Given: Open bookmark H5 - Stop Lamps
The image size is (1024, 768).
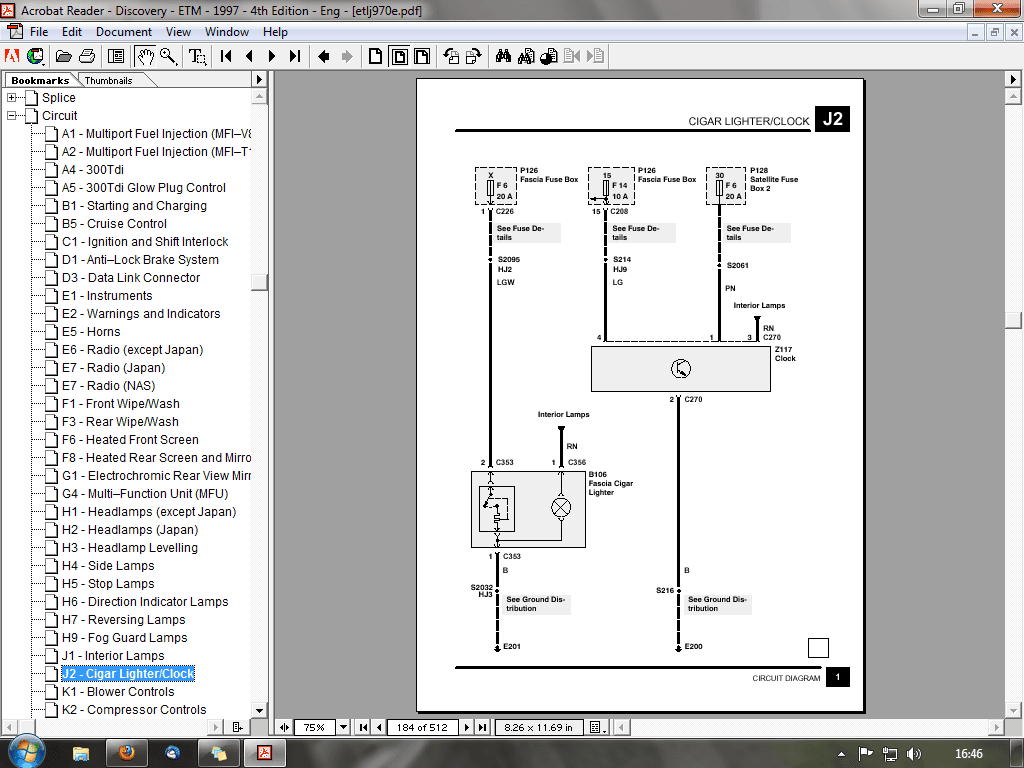Looking at the screenshot, I should click(x=108, y=584).
